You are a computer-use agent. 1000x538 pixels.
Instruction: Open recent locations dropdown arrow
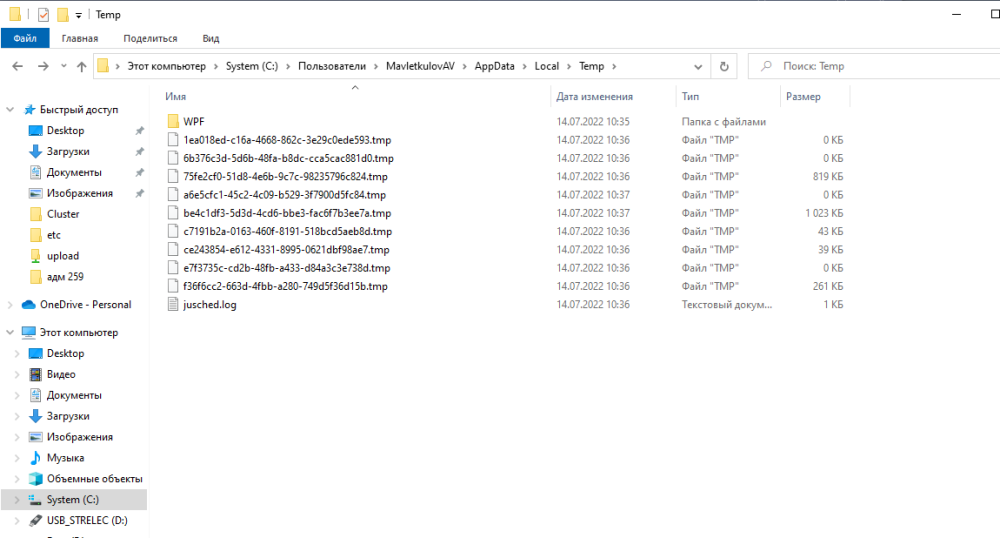[63, 66]
